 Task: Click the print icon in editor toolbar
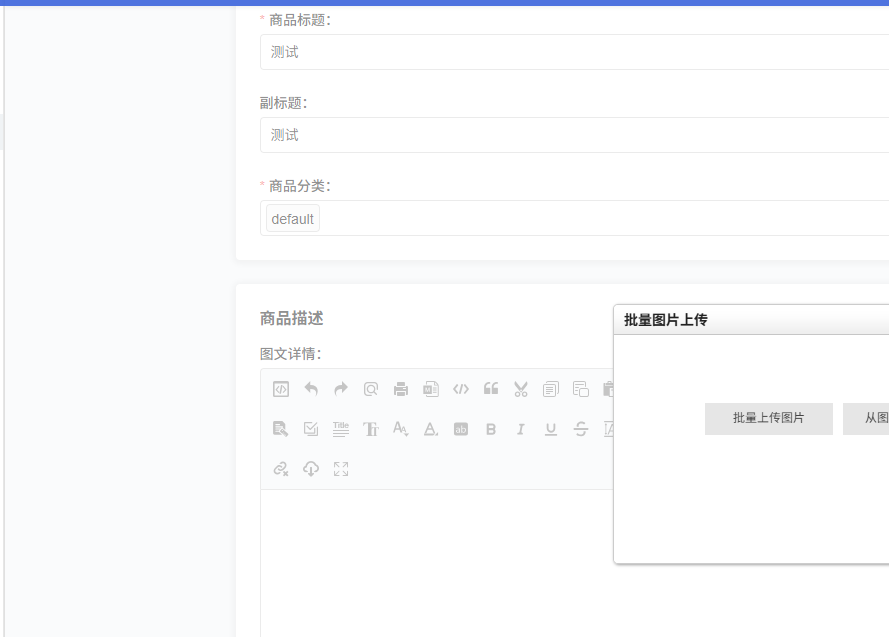click(x=401, y=389)
